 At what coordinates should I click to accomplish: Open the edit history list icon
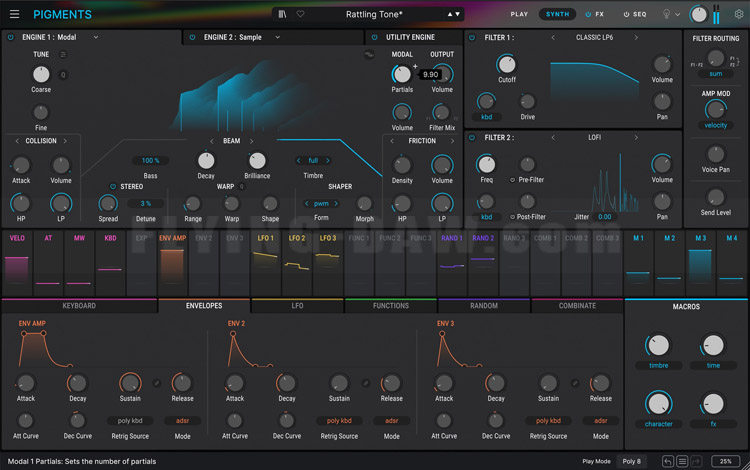(x=682, y=461)
